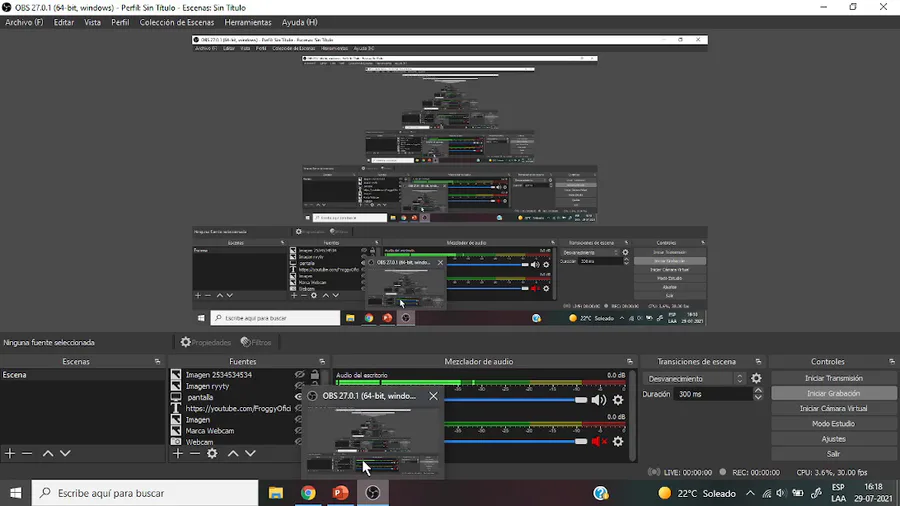Open Google Chrome from the taskbar
Screen dimensions: 900x506
click(308, 493)
